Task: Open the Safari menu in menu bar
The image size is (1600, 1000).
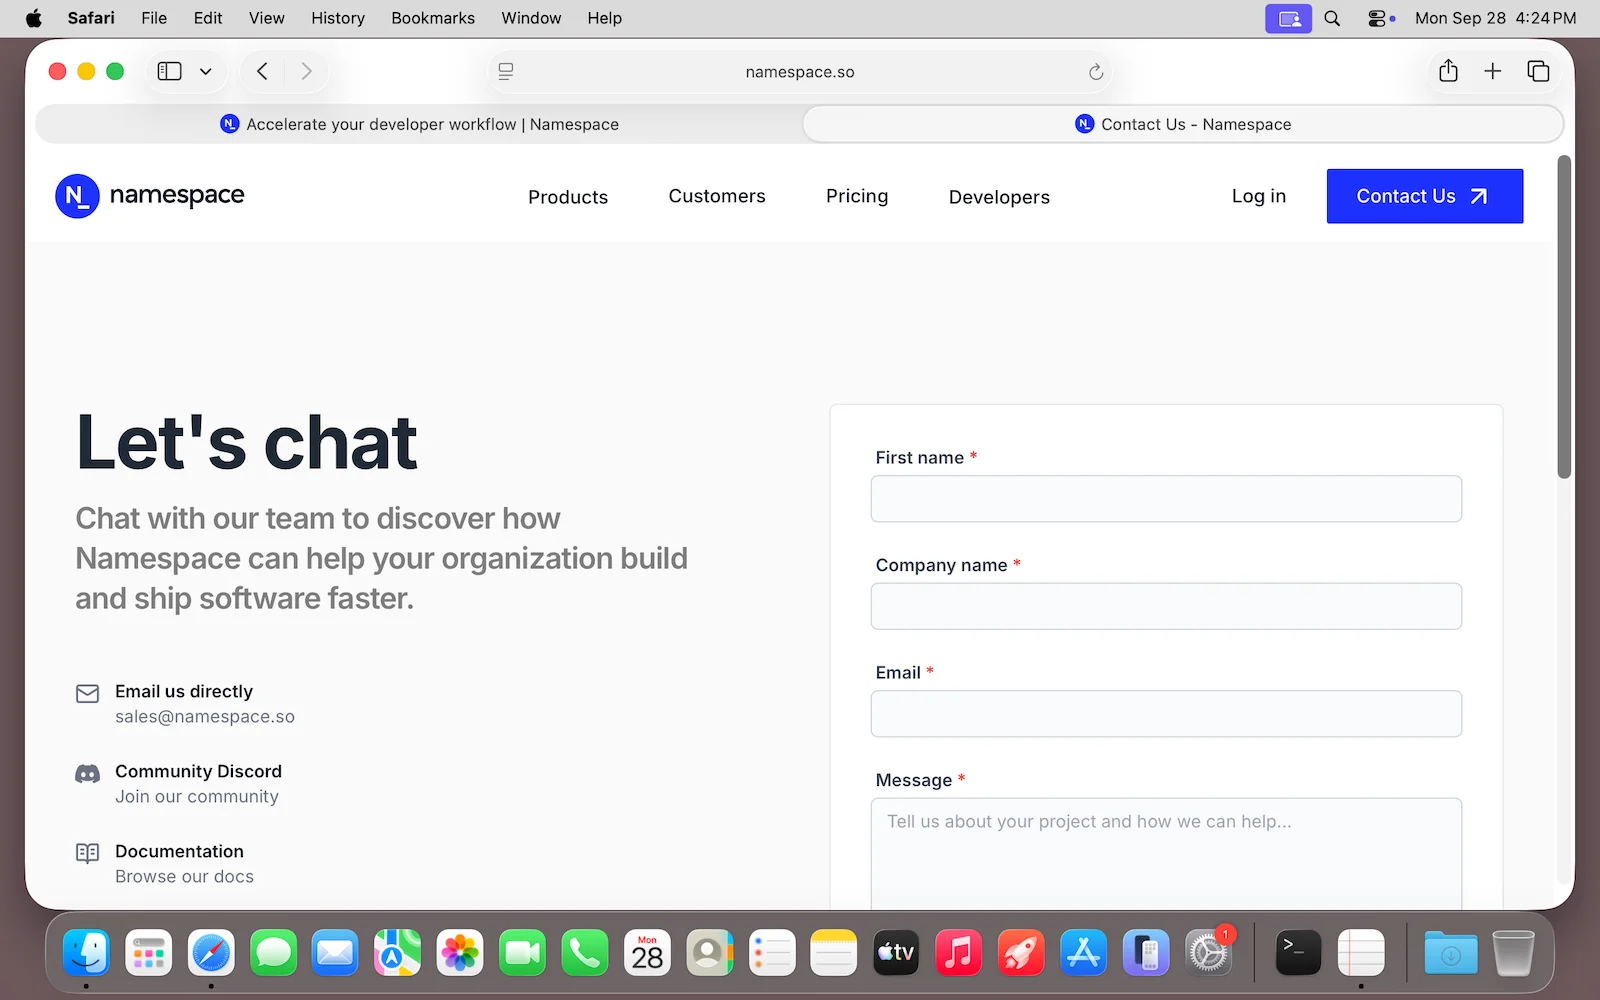Action: (x=91, y=18)
